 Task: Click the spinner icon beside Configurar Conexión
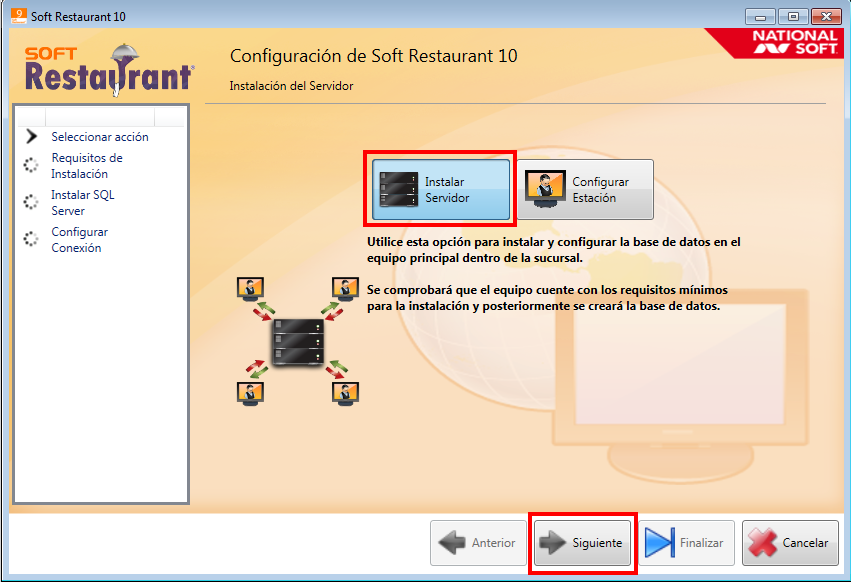pyautogui.click(x=31, y=239)
